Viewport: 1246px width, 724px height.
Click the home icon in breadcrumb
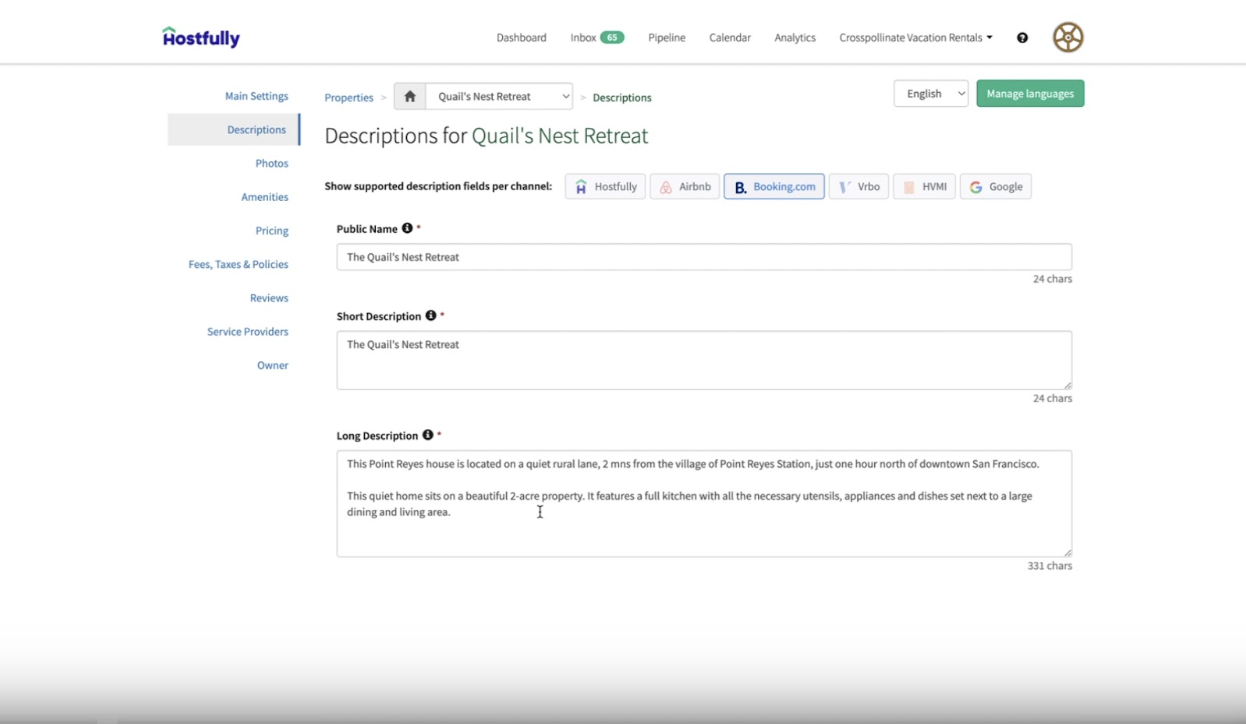coord(410,97)
